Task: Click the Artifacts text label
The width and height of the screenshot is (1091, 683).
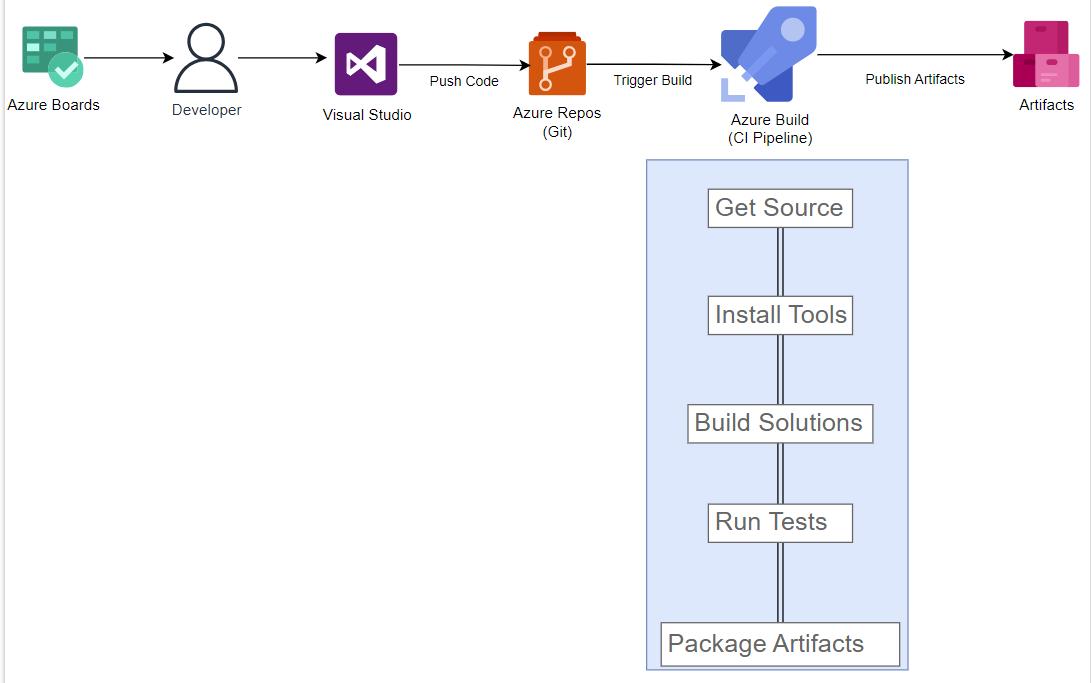Action: [x=1047, y=105]
